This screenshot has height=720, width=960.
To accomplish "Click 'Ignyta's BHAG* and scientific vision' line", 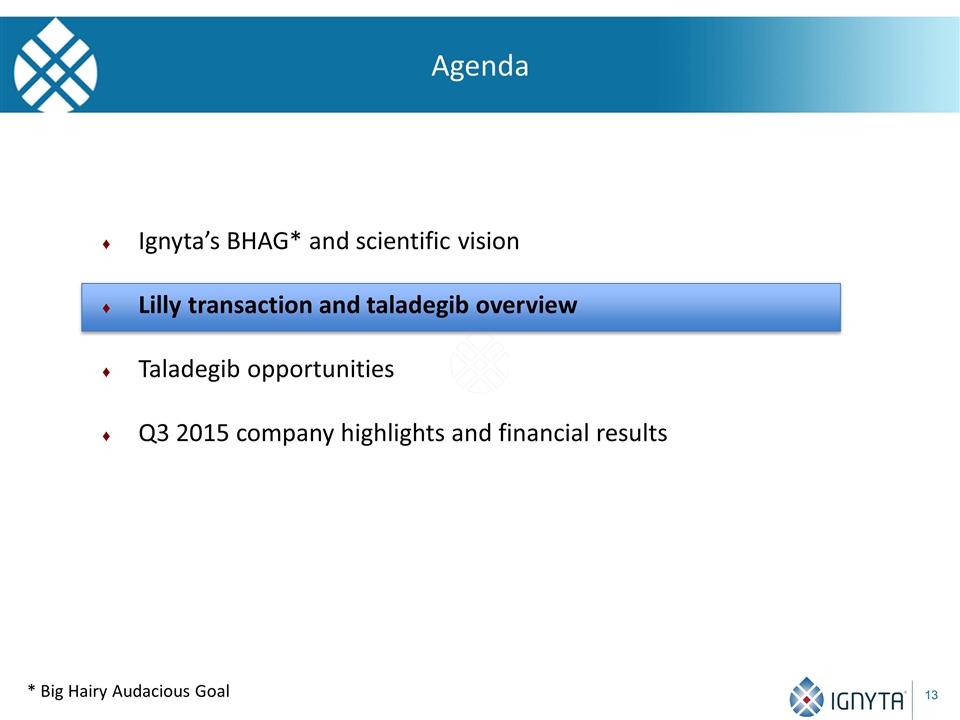I will [329, 241].
